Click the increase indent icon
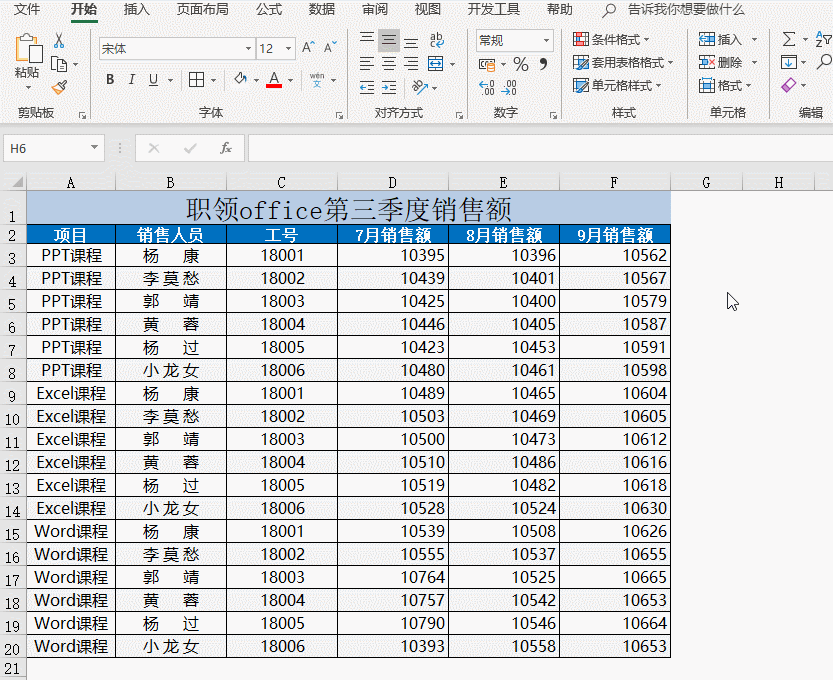This screenshot has width=833, height=680. tap(389, 87)
